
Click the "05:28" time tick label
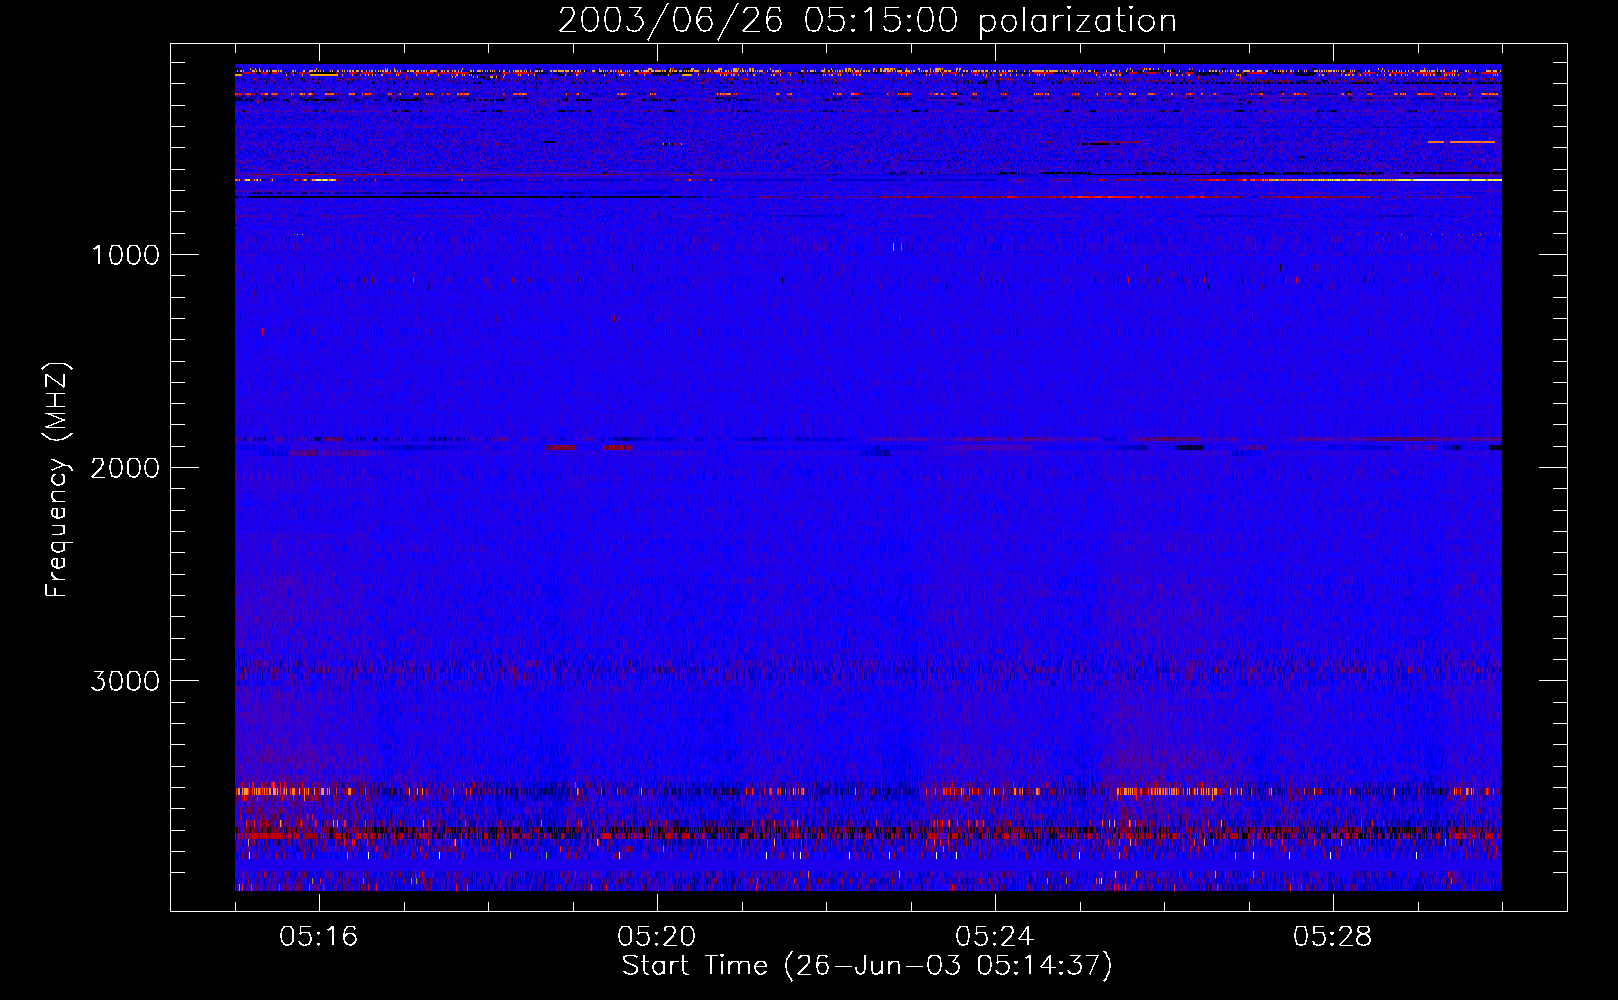[x=1333, y=937]
